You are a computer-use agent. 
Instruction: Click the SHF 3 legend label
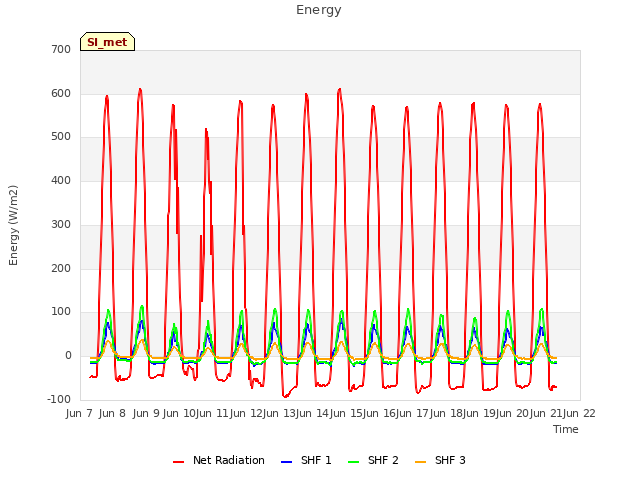pos(450,460)
